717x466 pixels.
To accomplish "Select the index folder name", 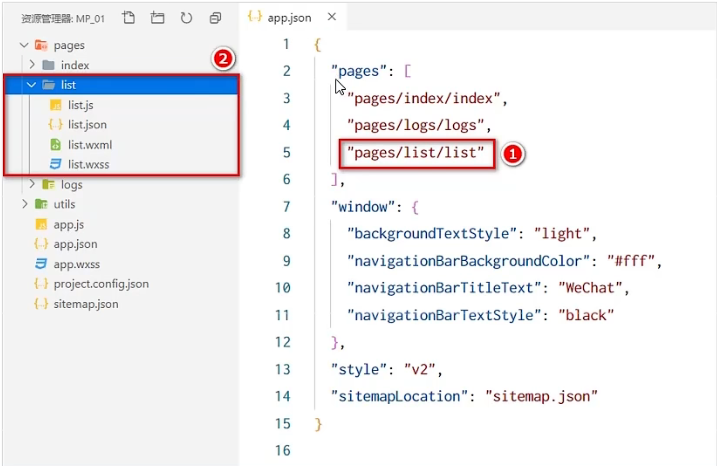I will pyautogui.click(x=75, y=65).
